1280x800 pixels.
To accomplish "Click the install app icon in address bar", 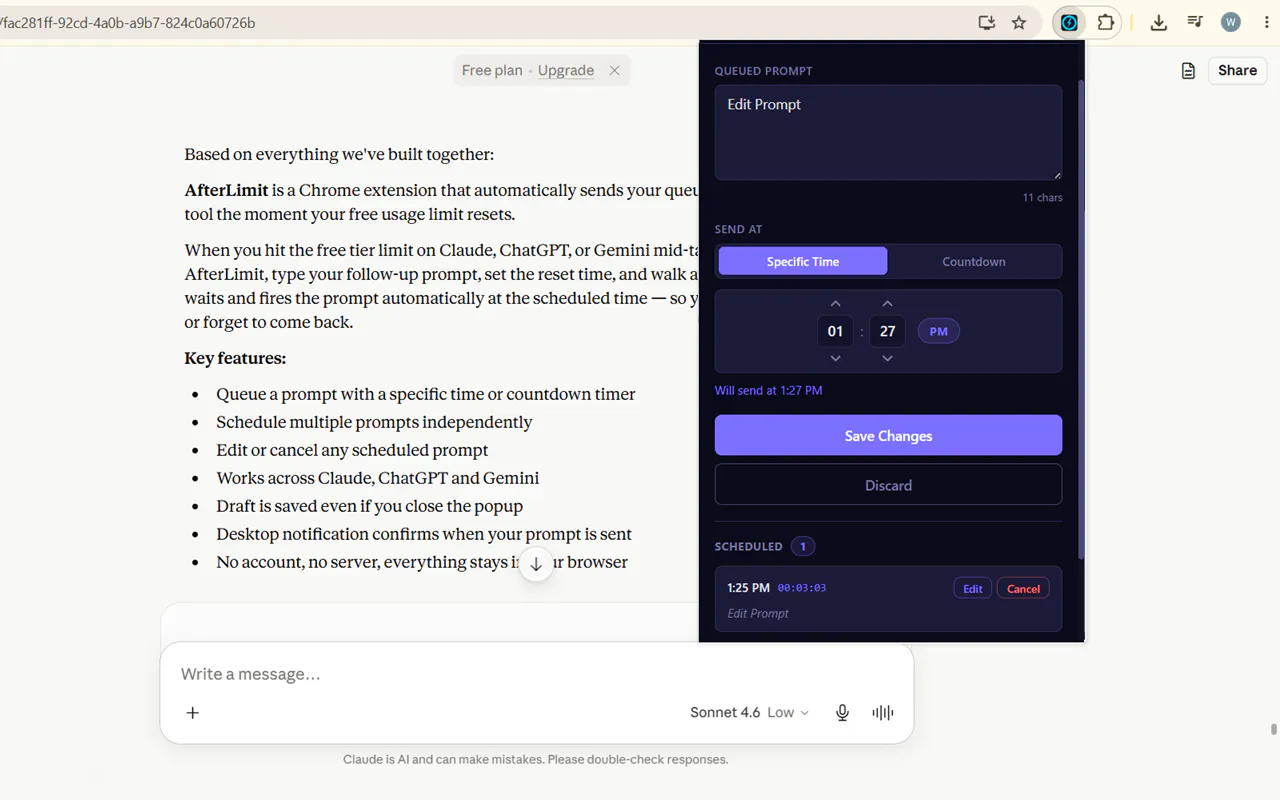I will coord(987,22).
